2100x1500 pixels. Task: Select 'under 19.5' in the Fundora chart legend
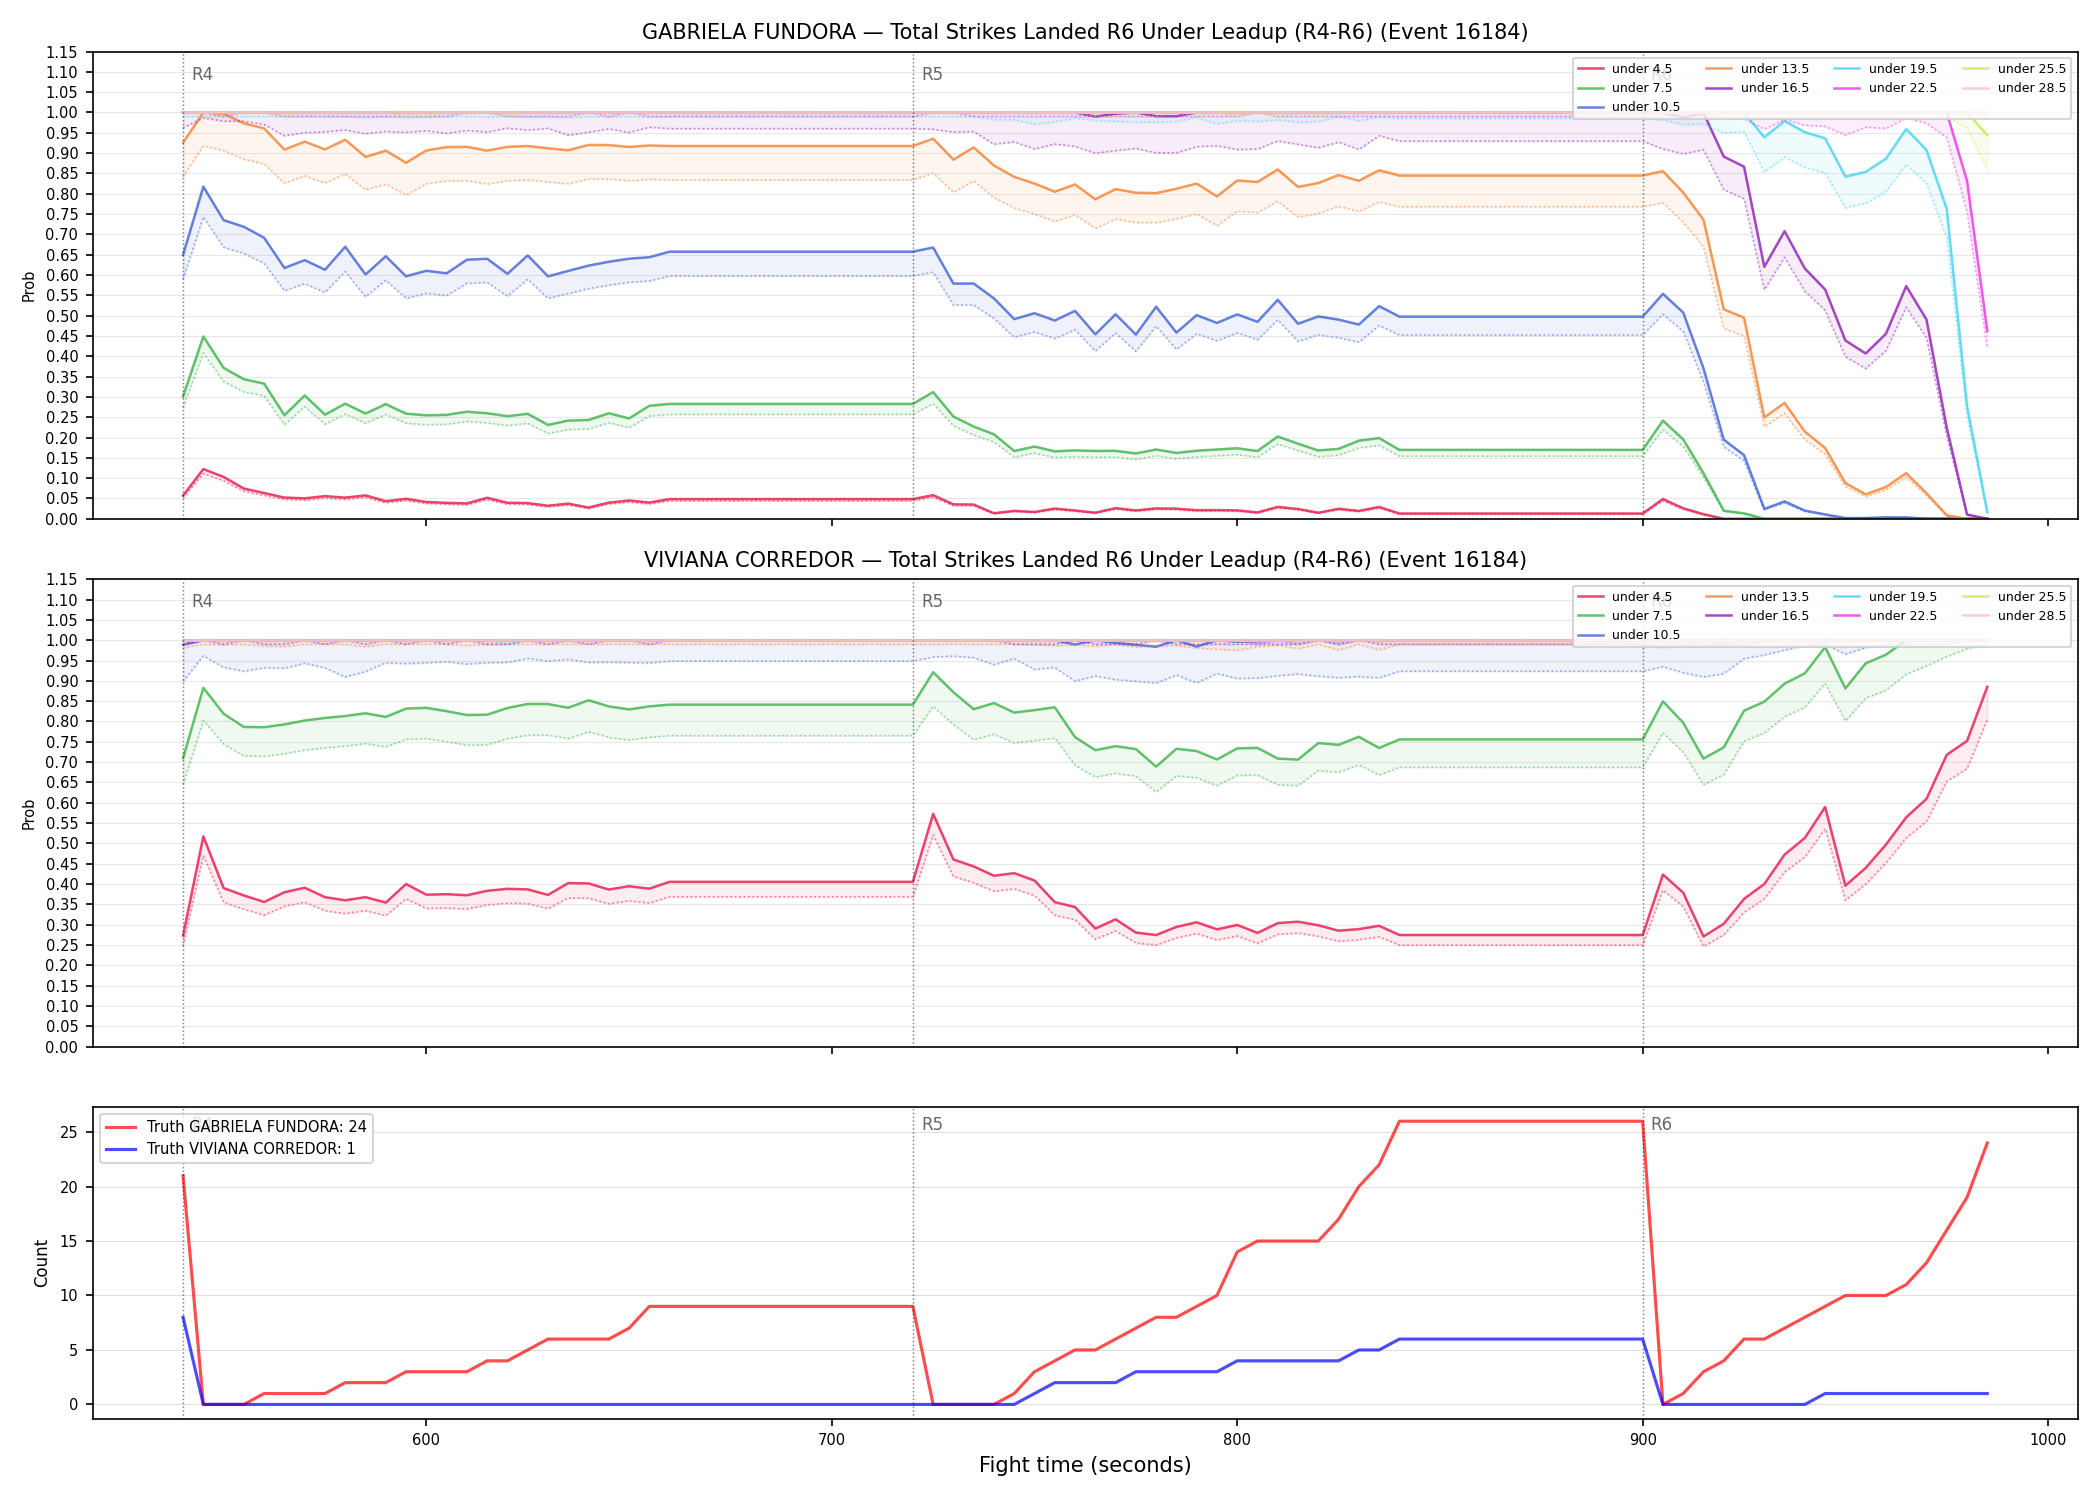pyautogui.click(x=1885, y=69)
